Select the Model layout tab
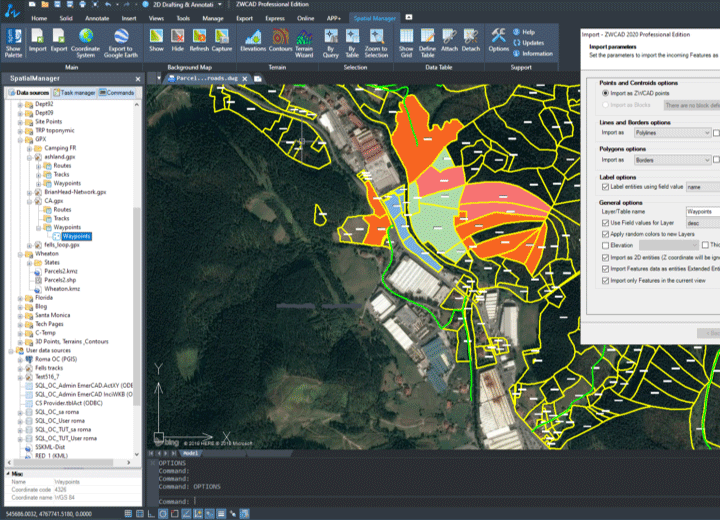Viewport: 720px width, 520px height. (191, 453)
